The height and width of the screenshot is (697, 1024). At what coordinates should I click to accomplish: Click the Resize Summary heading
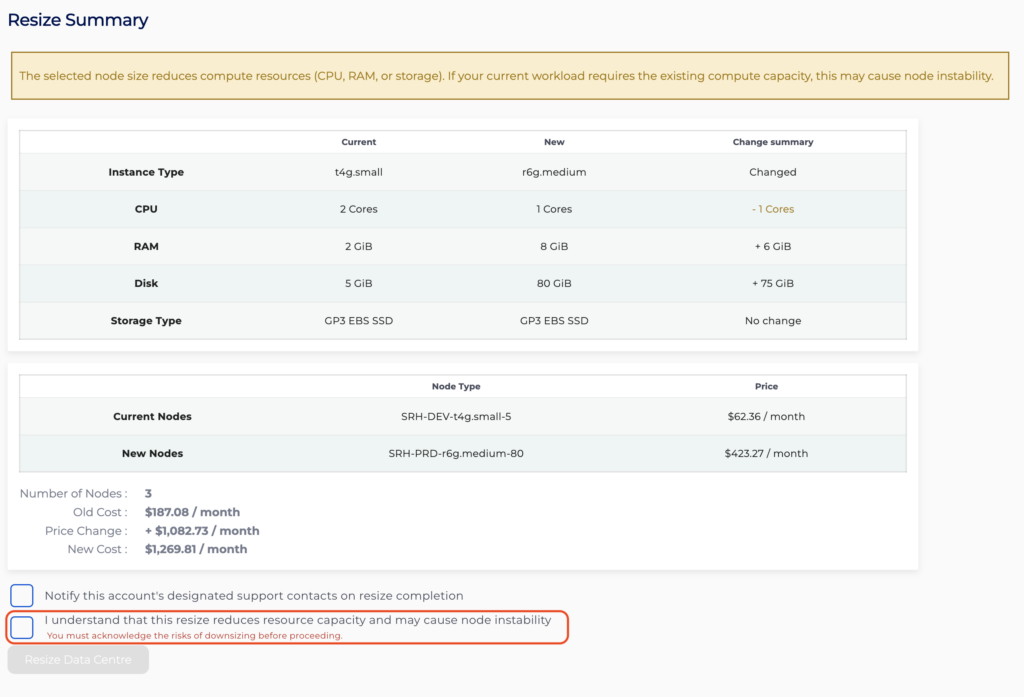78,20
